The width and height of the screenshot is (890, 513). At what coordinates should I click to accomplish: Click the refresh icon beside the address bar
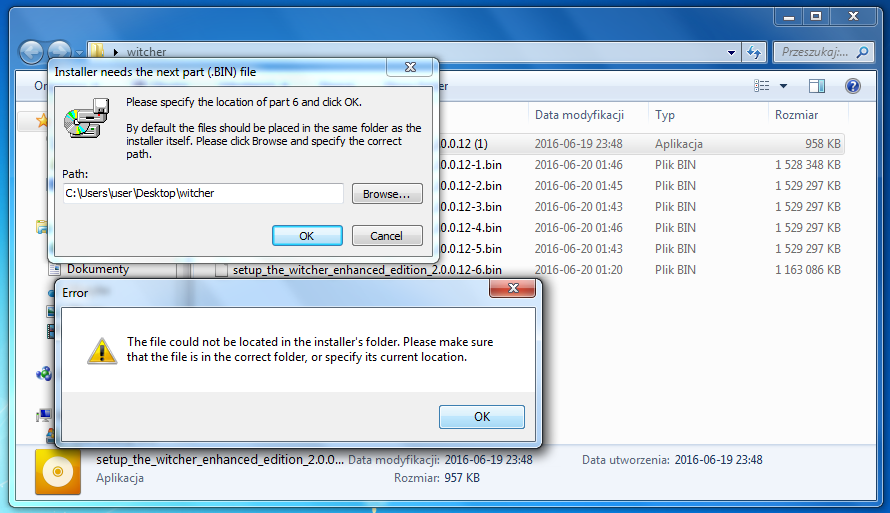pyautogui.click(x=754, y=52)
